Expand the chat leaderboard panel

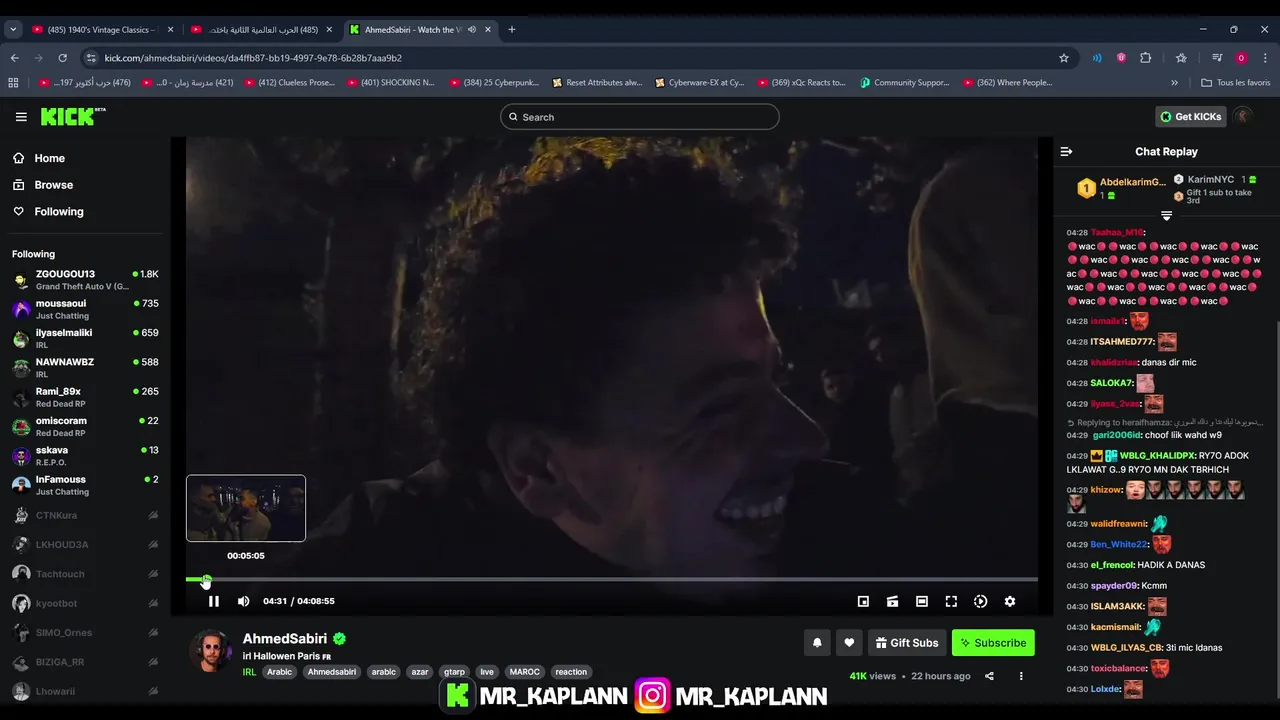click(x=1166, y=216)
